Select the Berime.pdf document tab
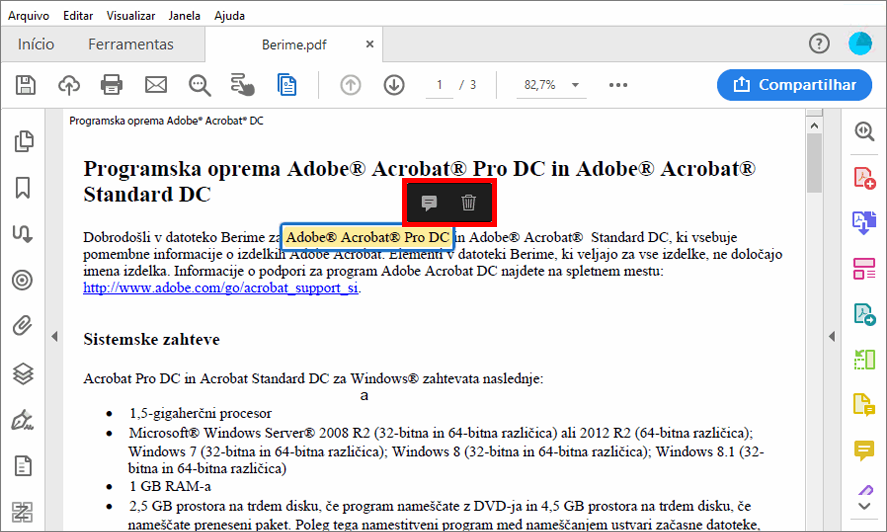 [x=294, y=45]
